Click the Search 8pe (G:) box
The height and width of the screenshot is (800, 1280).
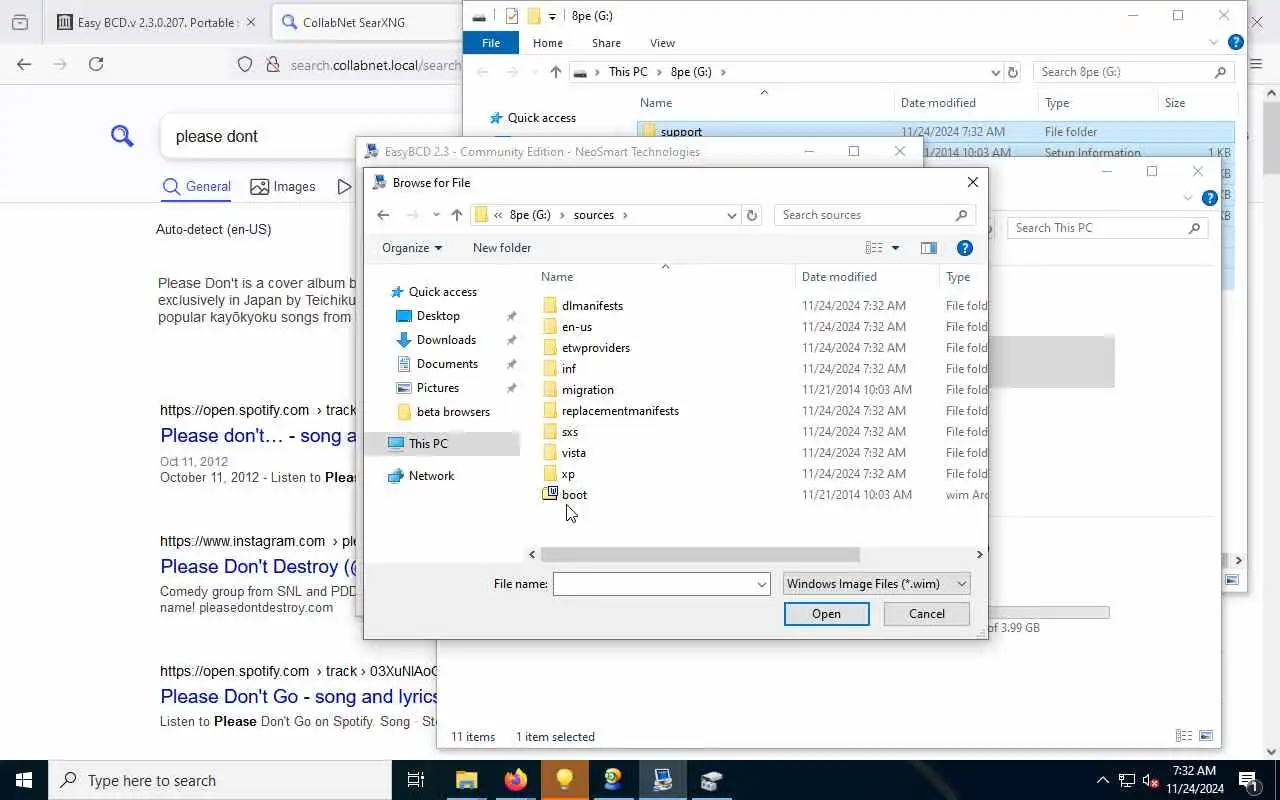1134,72
